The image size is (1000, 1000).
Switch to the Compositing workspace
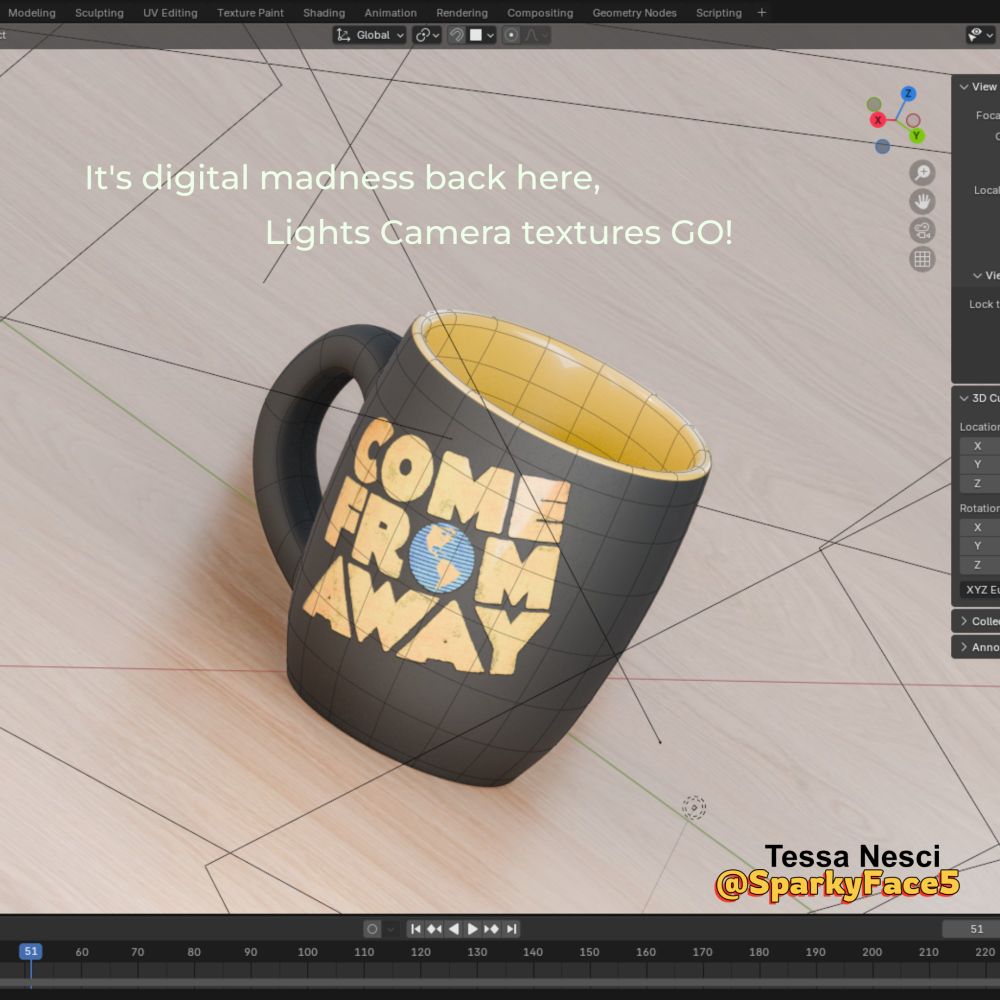point(540,13)
